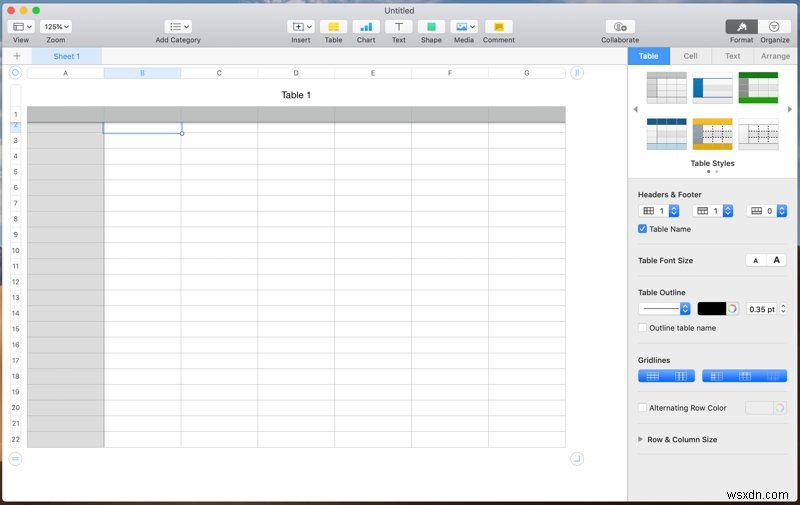The height and width of the screenshot is (505, 800).
Task: Open table outline line style dropdown
Action: click(664, 309)
